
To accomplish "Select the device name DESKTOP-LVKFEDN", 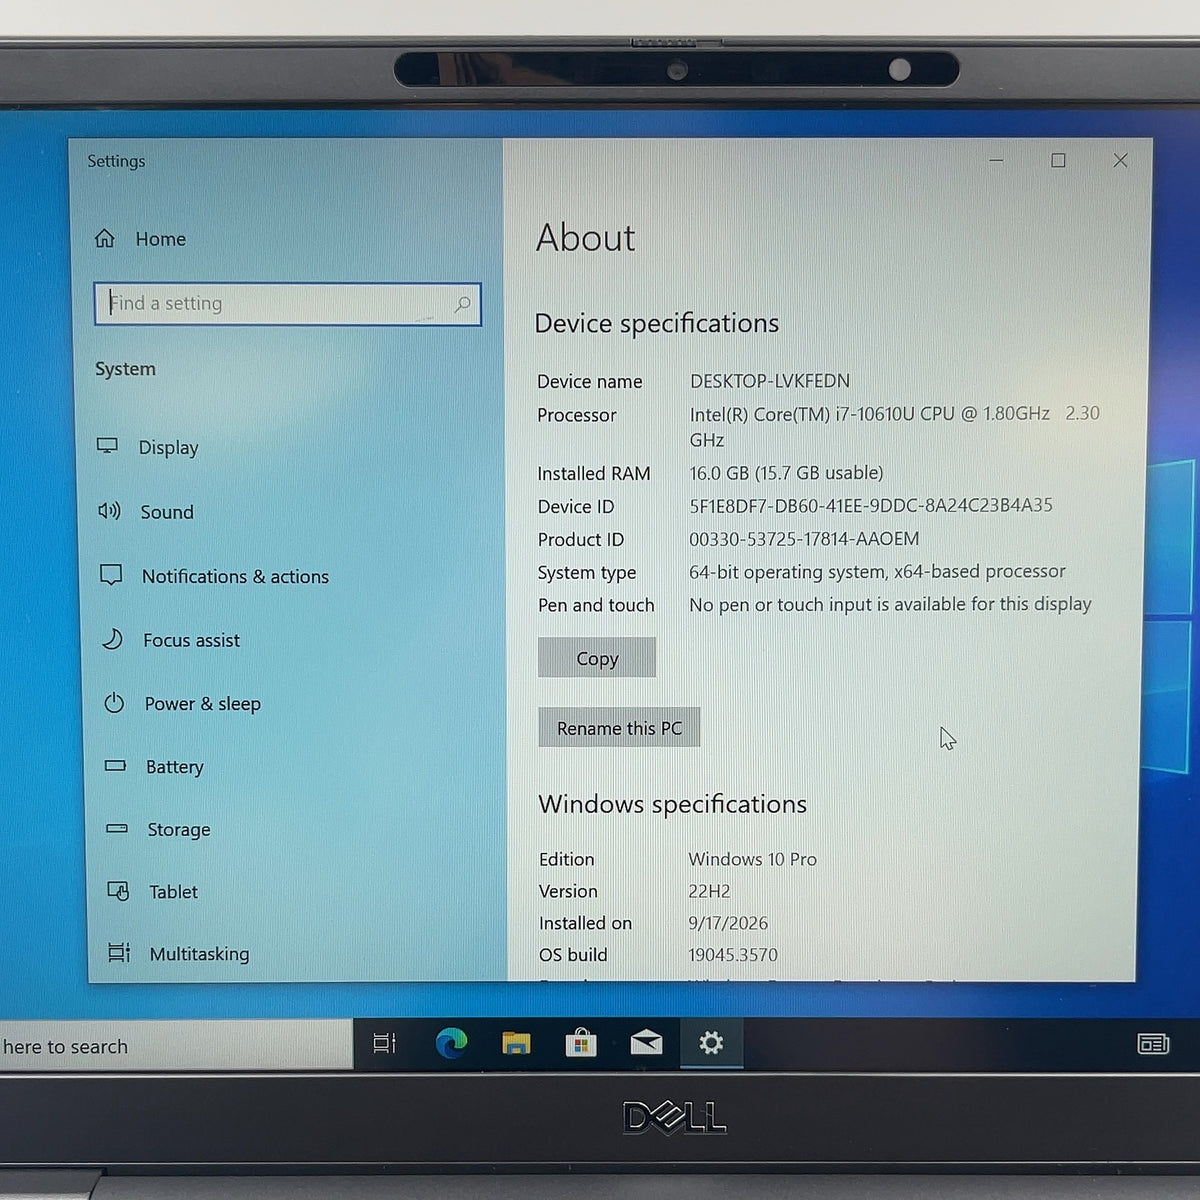I will 770,381.
